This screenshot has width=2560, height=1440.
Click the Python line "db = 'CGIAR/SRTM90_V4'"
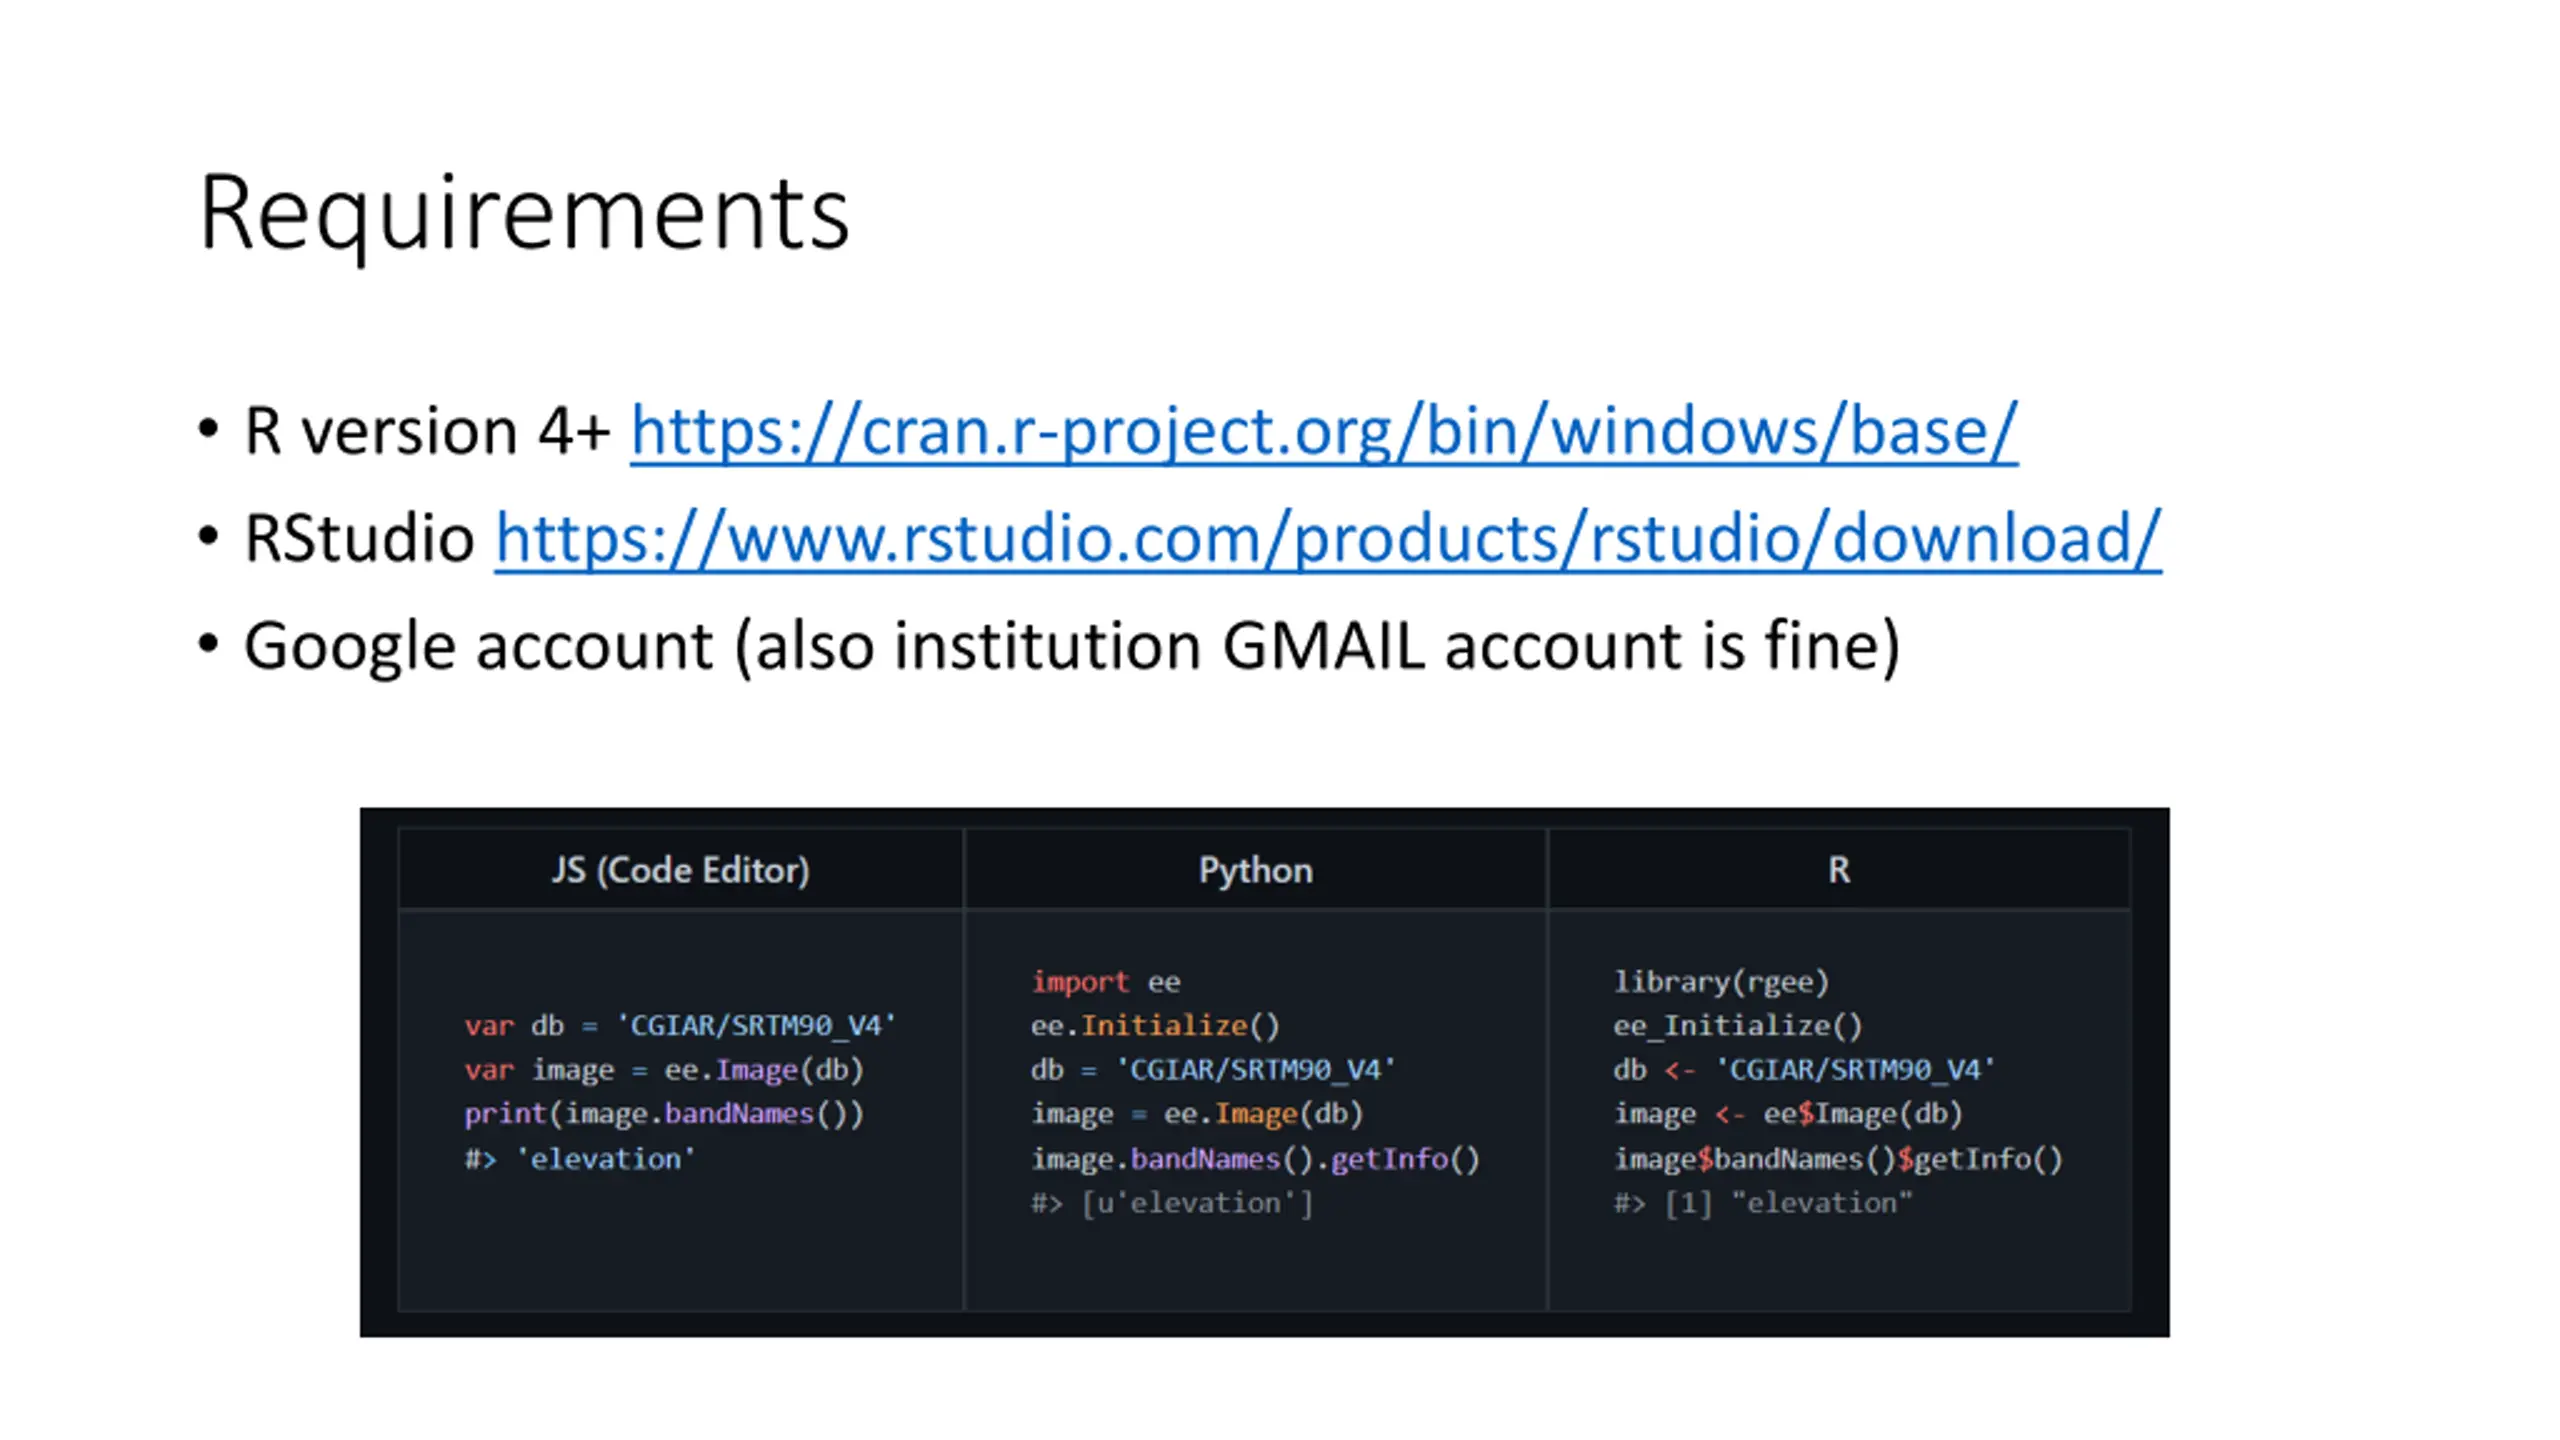[1214, 1070]
